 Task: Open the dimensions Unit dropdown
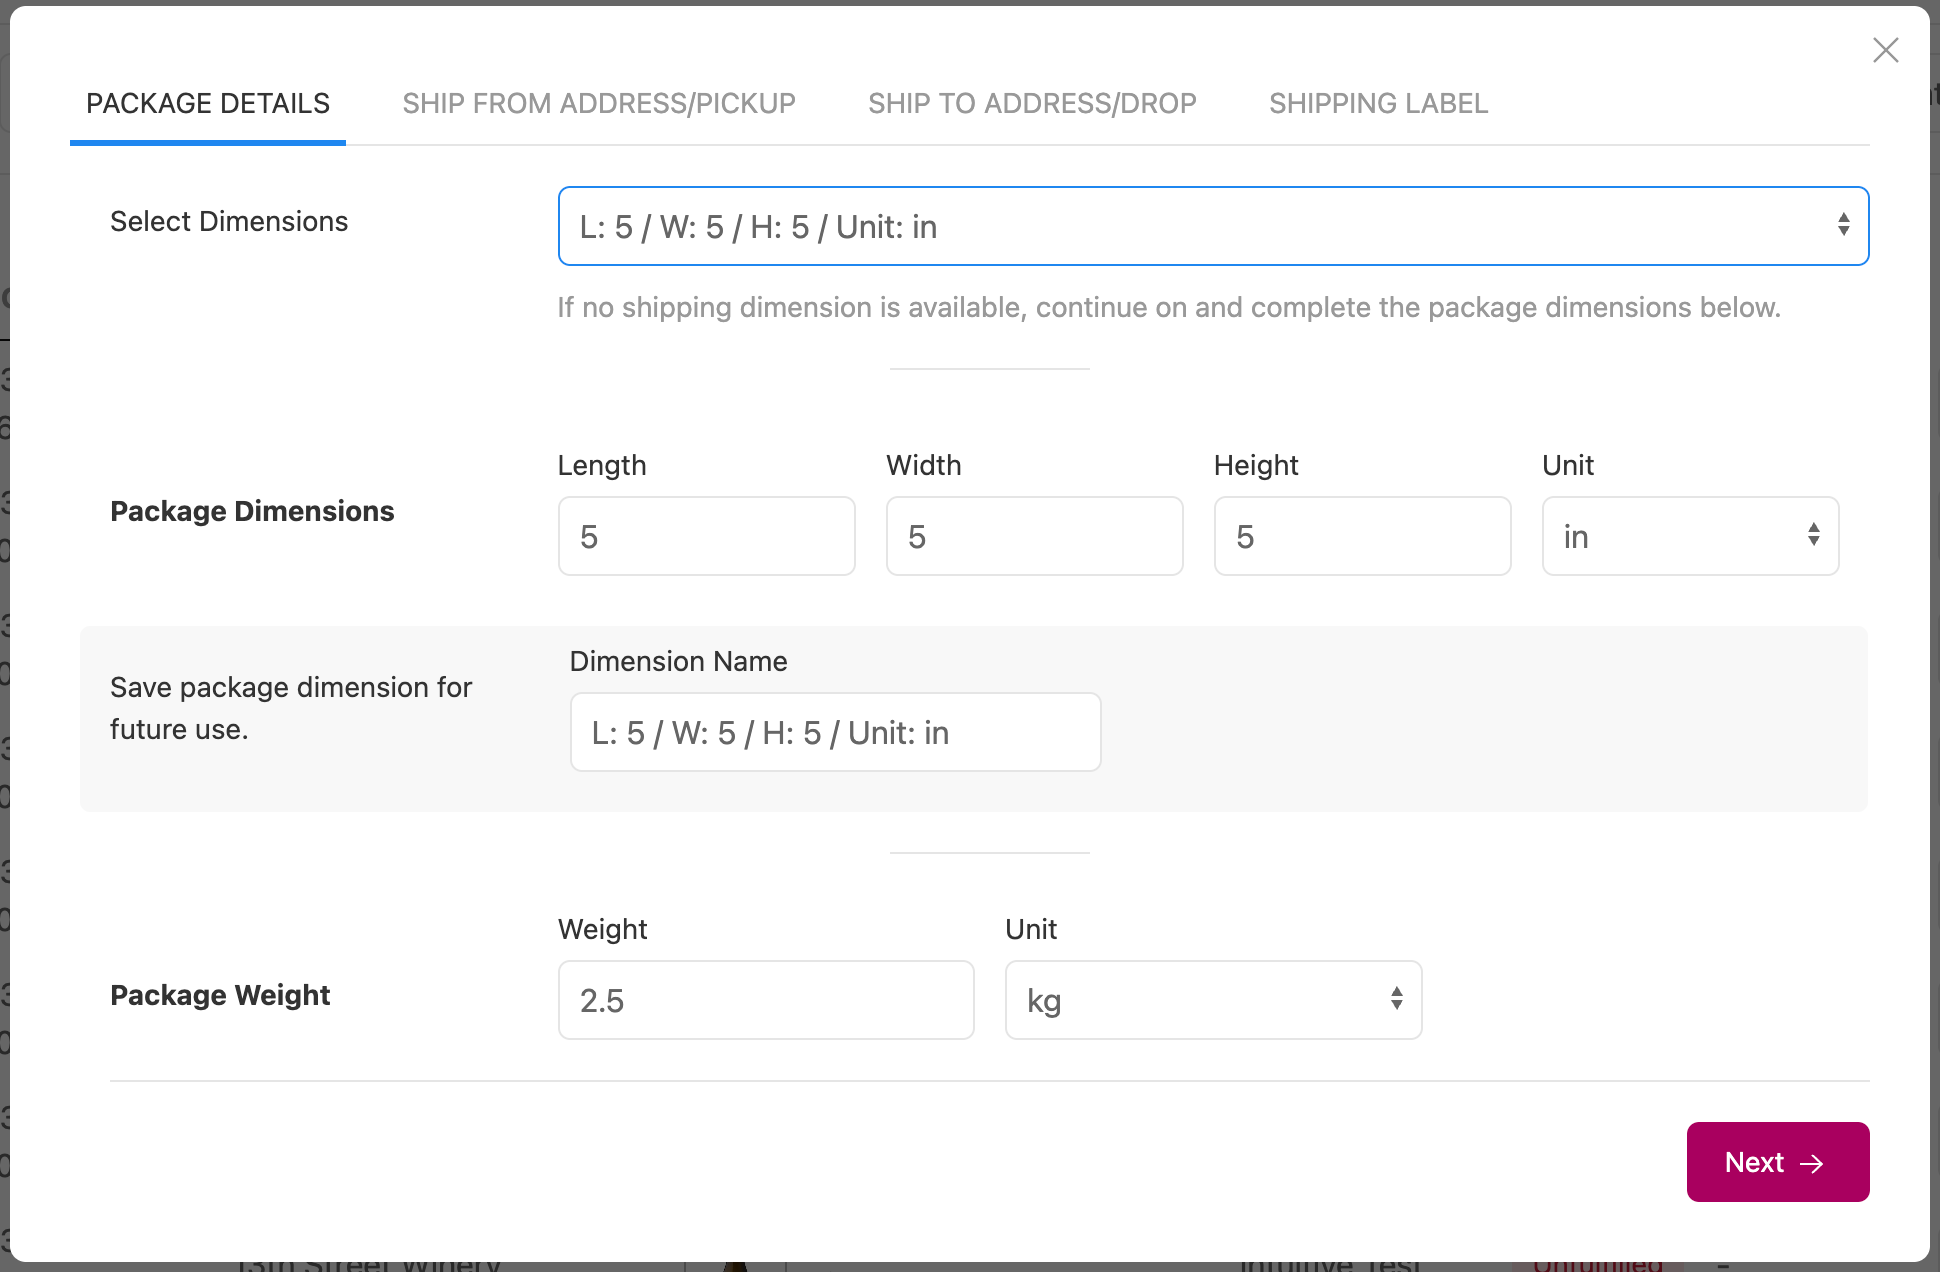(x=1690, y=536)
